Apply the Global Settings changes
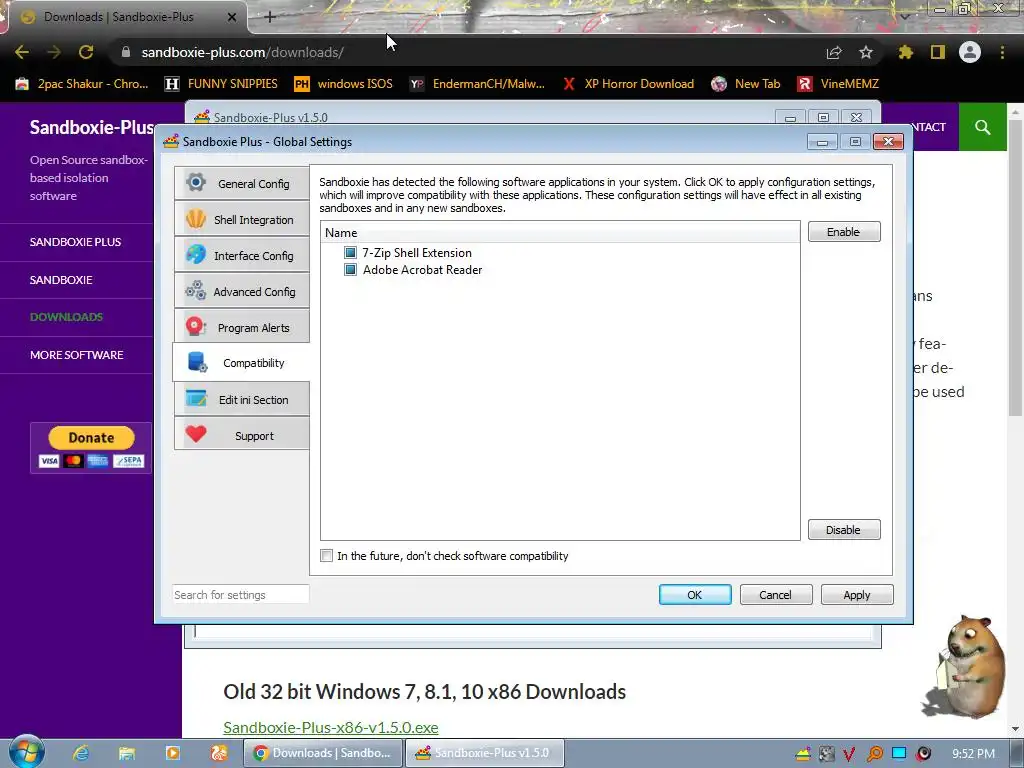This screenshot has width=1024, height=768. (857, 595)
